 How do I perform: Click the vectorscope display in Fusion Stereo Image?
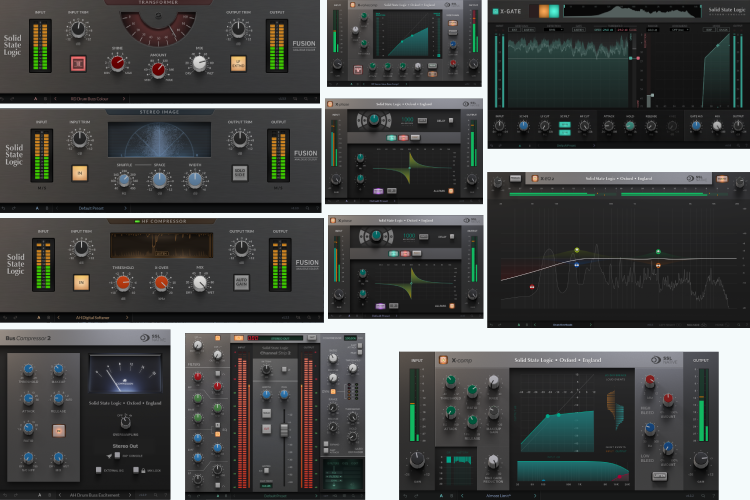(159, 140)
